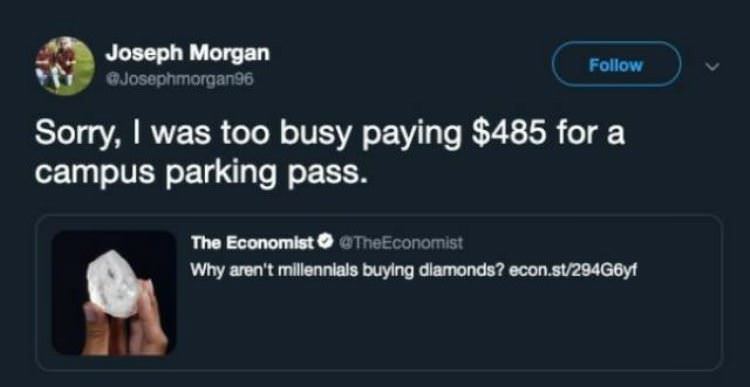Image resolution: width=750 pixels, height=387 pixels.
Task: Click the blank area above the Follow button
Action: point(616,20)
